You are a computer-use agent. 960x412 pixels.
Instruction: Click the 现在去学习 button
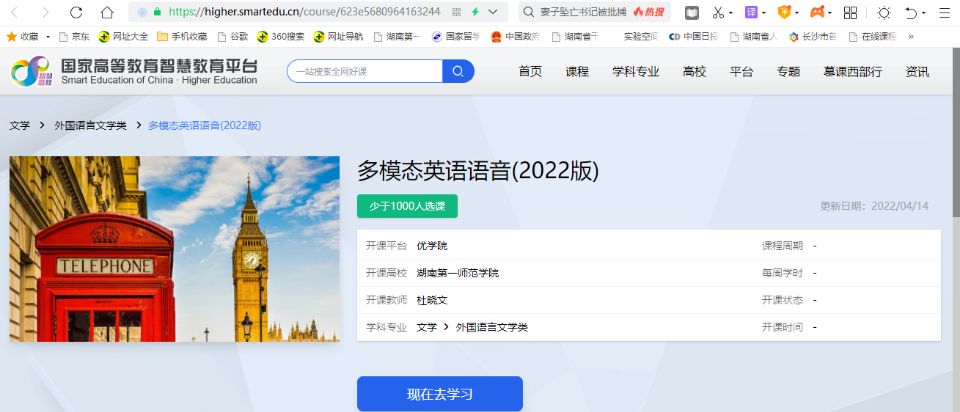coord(440,394)
